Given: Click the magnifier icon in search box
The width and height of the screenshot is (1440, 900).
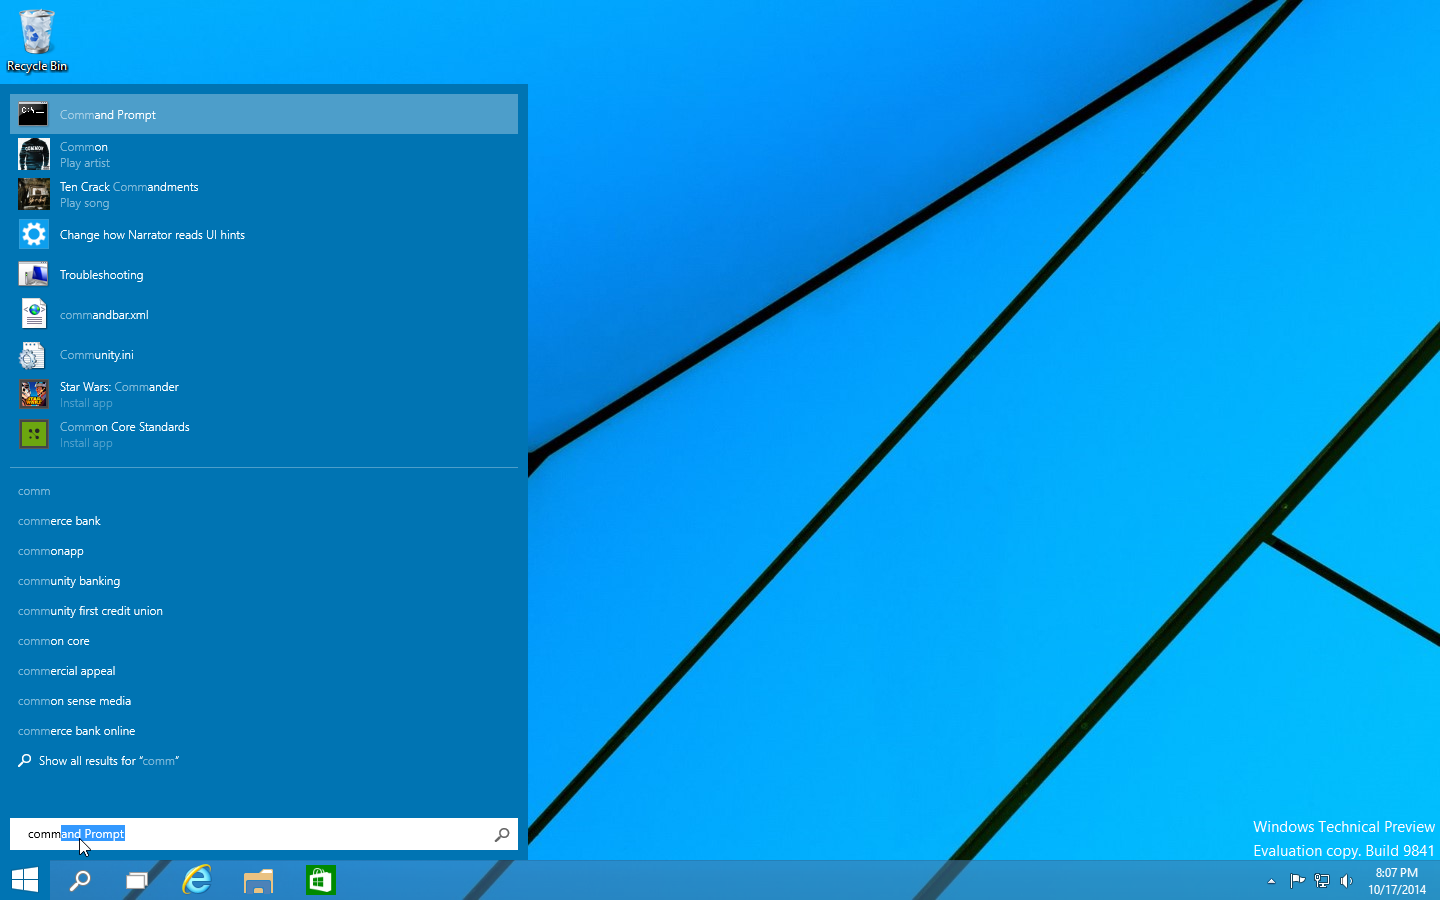Looking at the screenshot, I should (x=502, y=834).
